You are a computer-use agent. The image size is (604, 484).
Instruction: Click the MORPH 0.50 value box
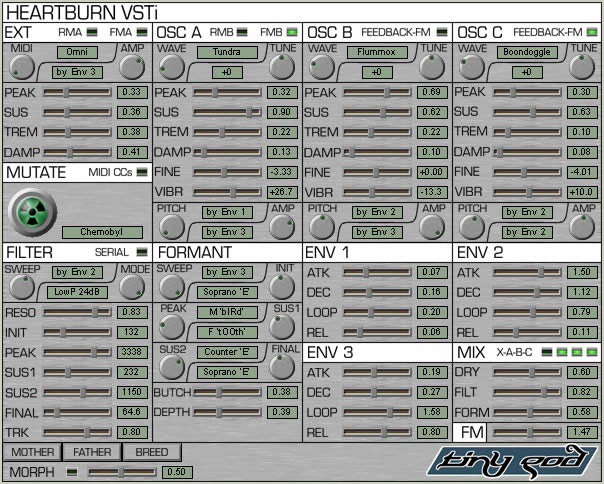(x=177, y=472)
